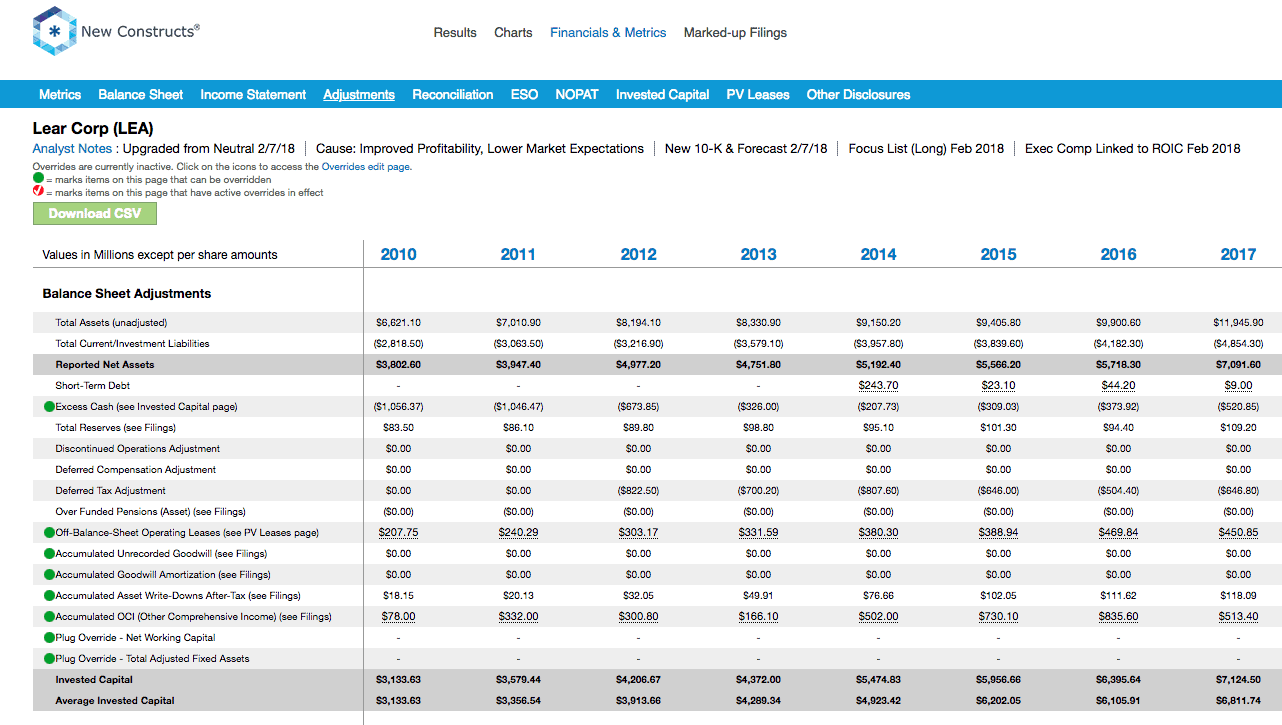Click the 2014 year column header

pos(878,255)
